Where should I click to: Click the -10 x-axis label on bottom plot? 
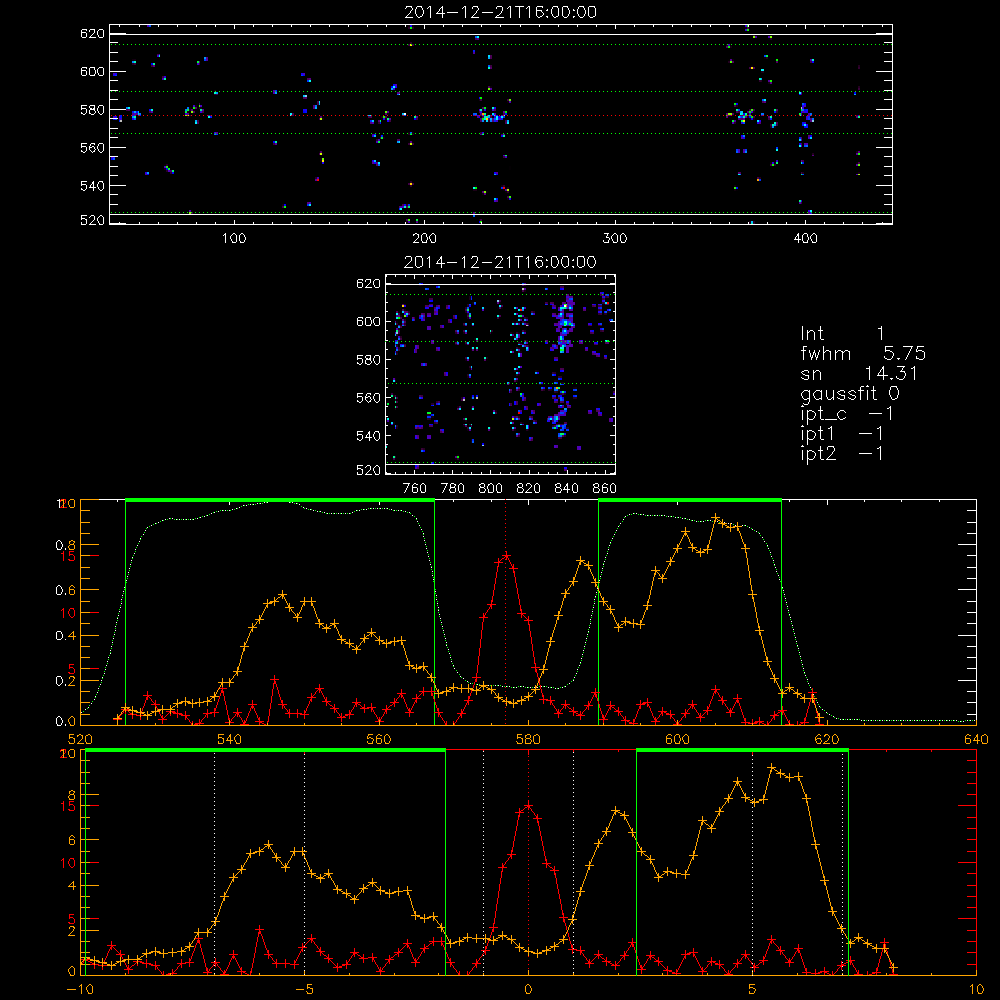coord(80,990)
